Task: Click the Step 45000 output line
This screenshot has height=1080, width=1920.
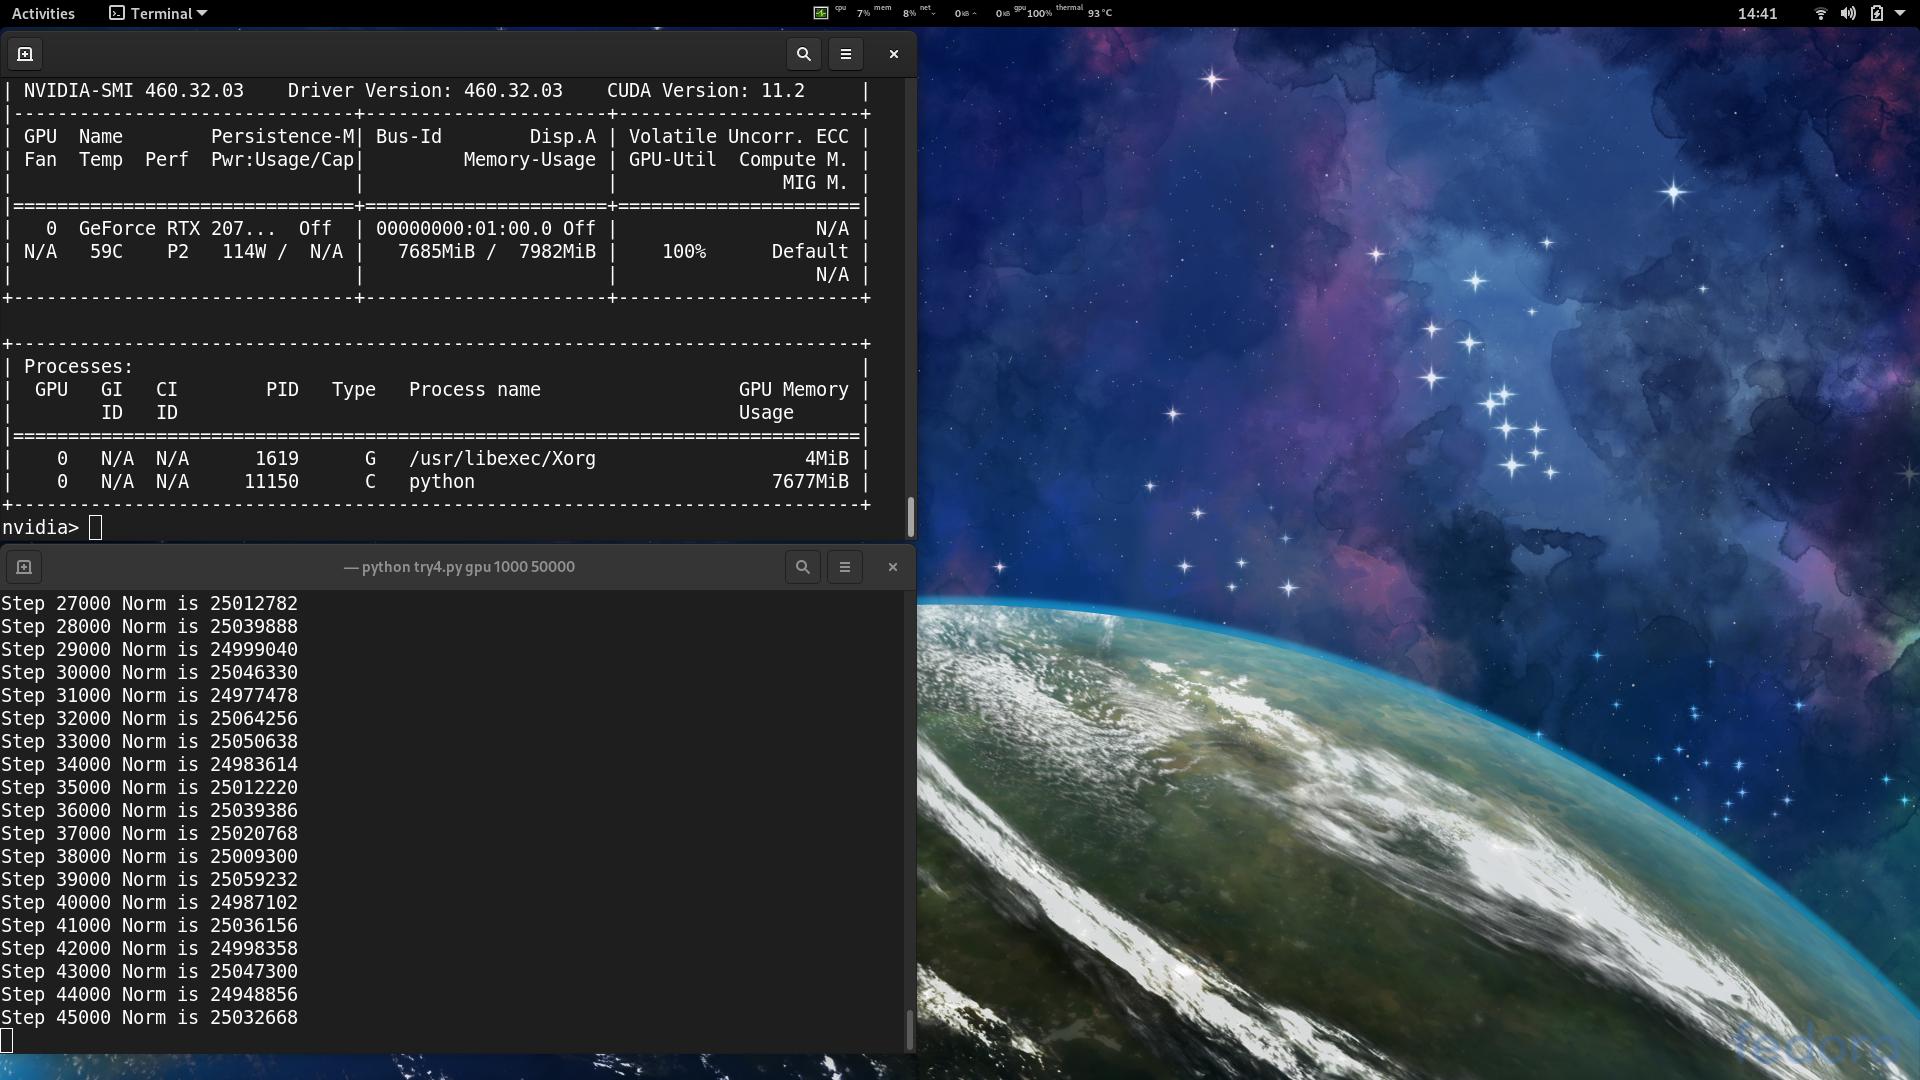Action: point(149,1018)
